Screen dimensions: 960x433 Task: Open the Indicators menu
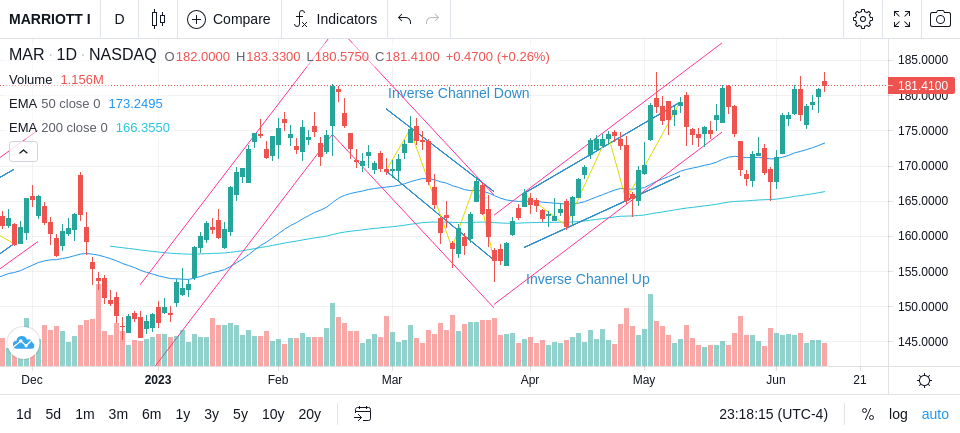click(x=335, y=19)
